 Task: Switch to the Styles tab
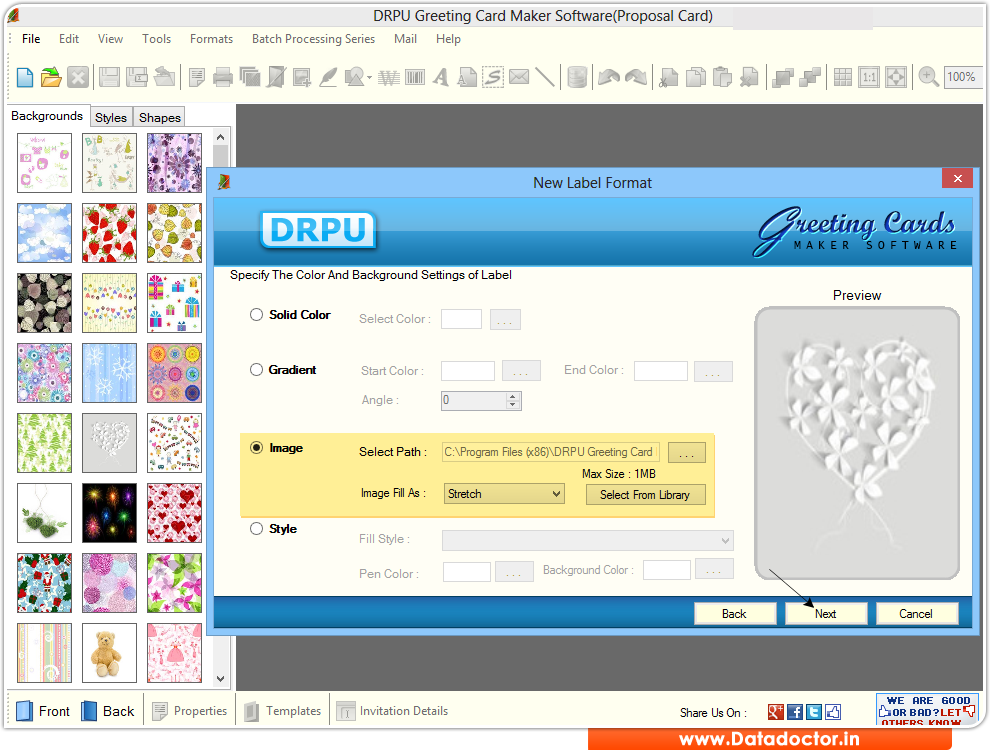click(110, 117)
